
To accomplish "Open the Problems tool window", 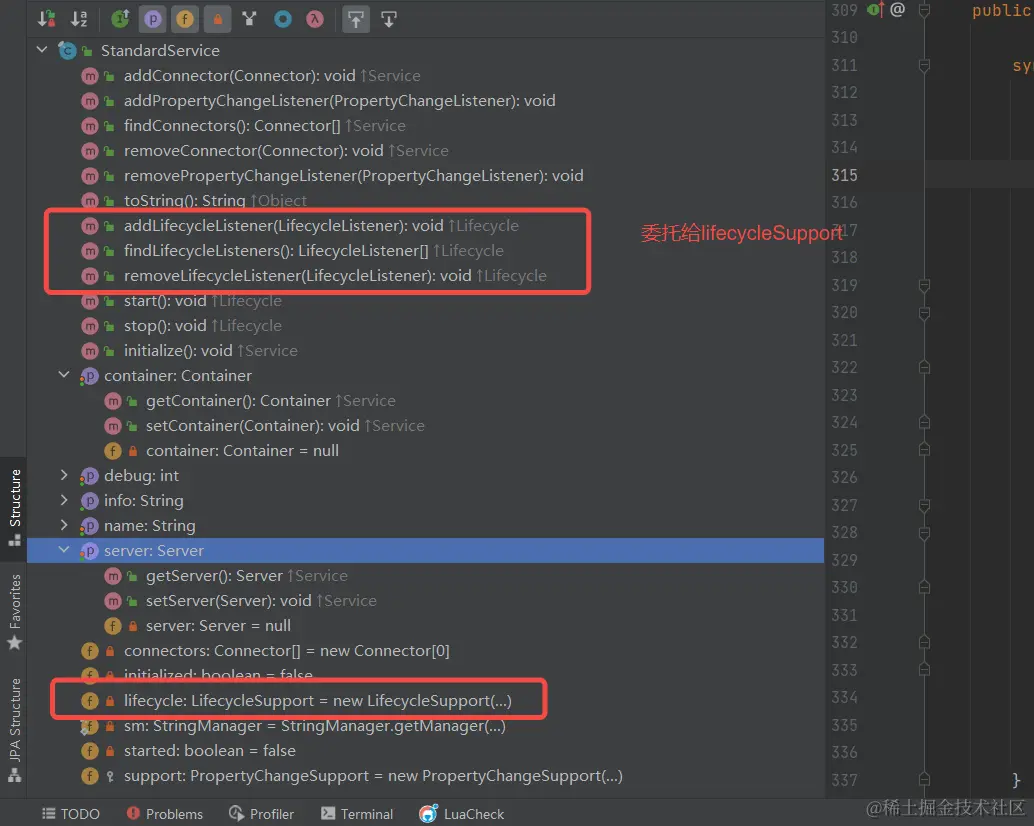I will [165, 814].
